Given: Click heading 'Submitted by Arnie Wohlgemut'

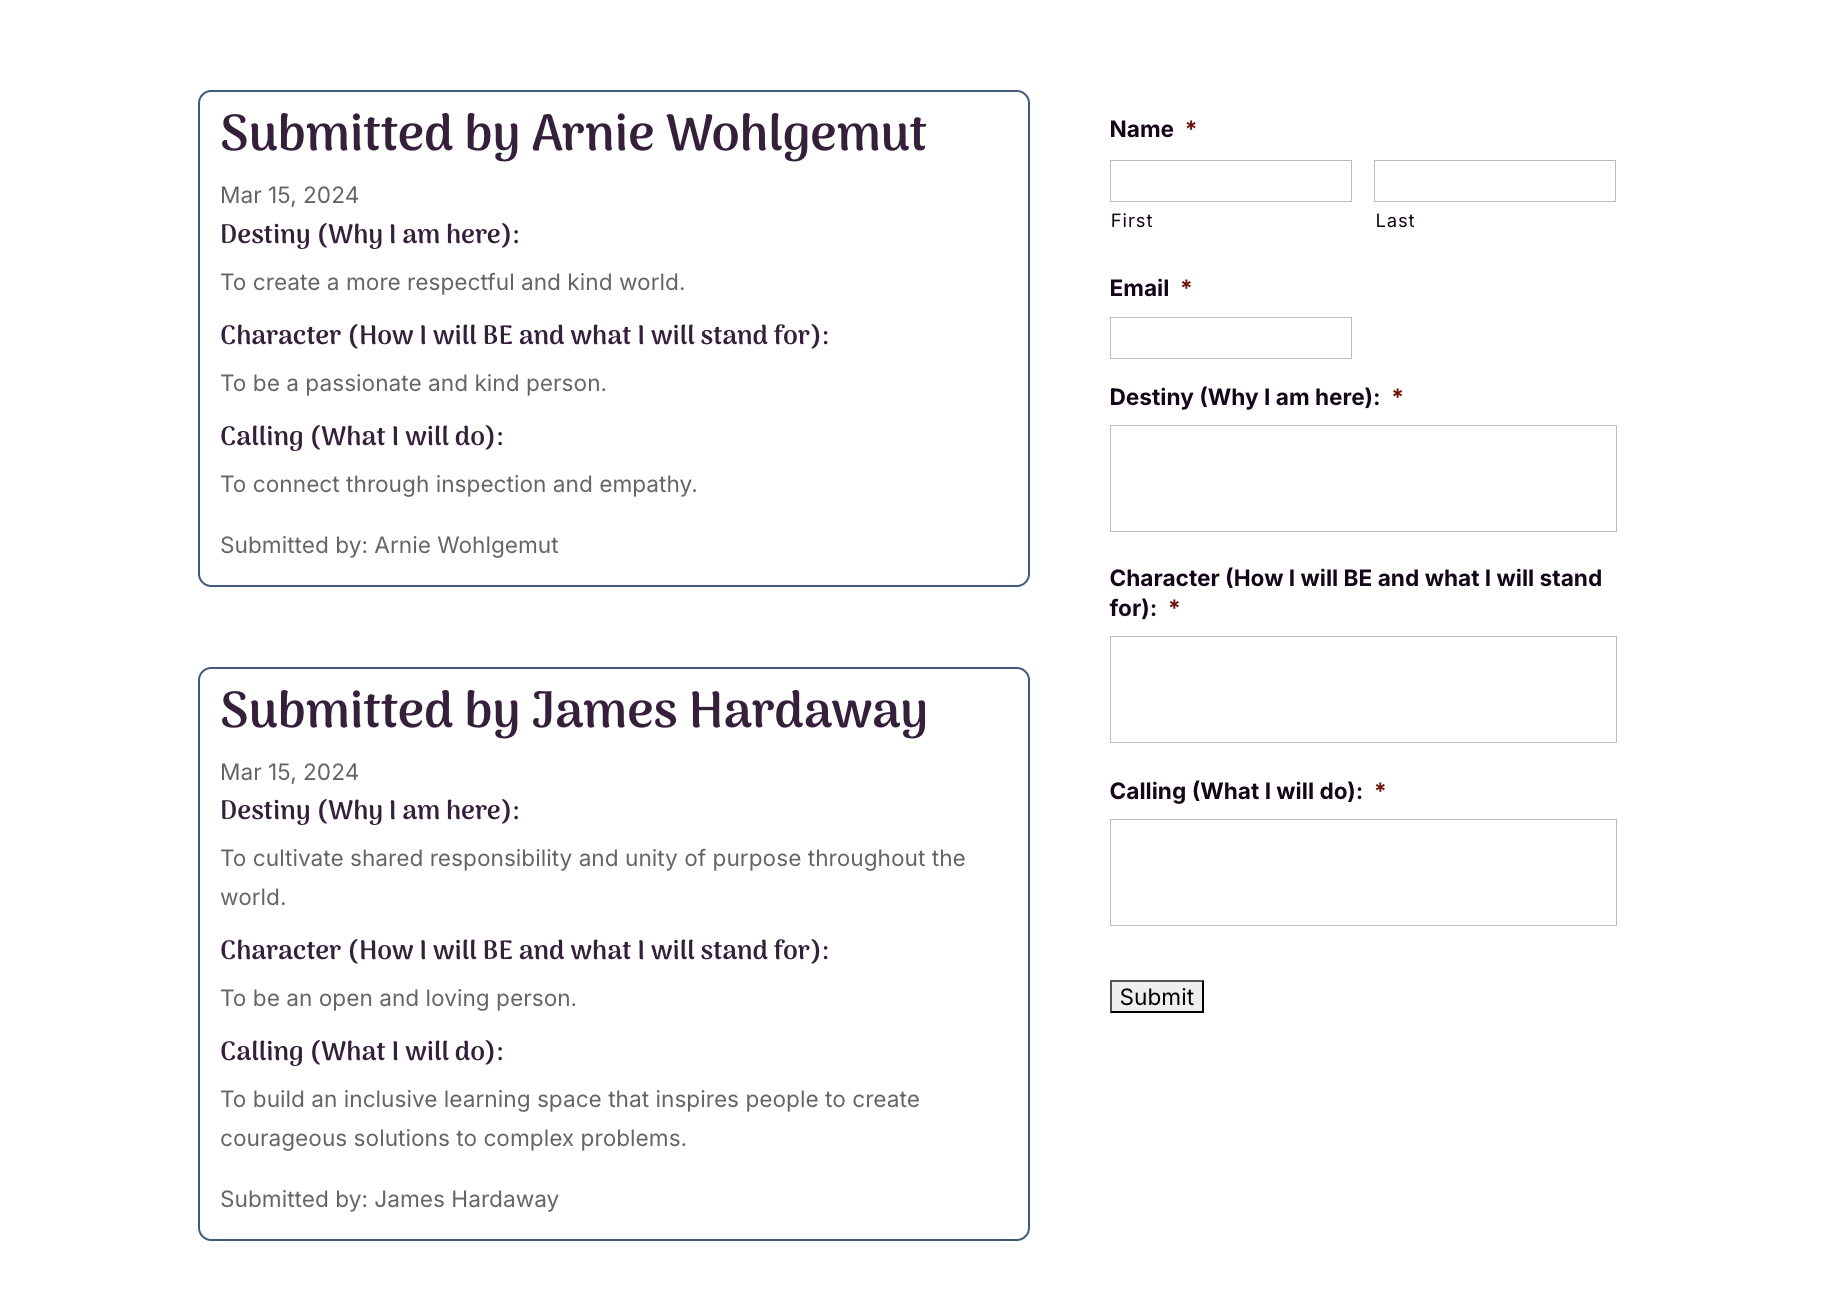Looking at the screenshot, I should point(573,134).
